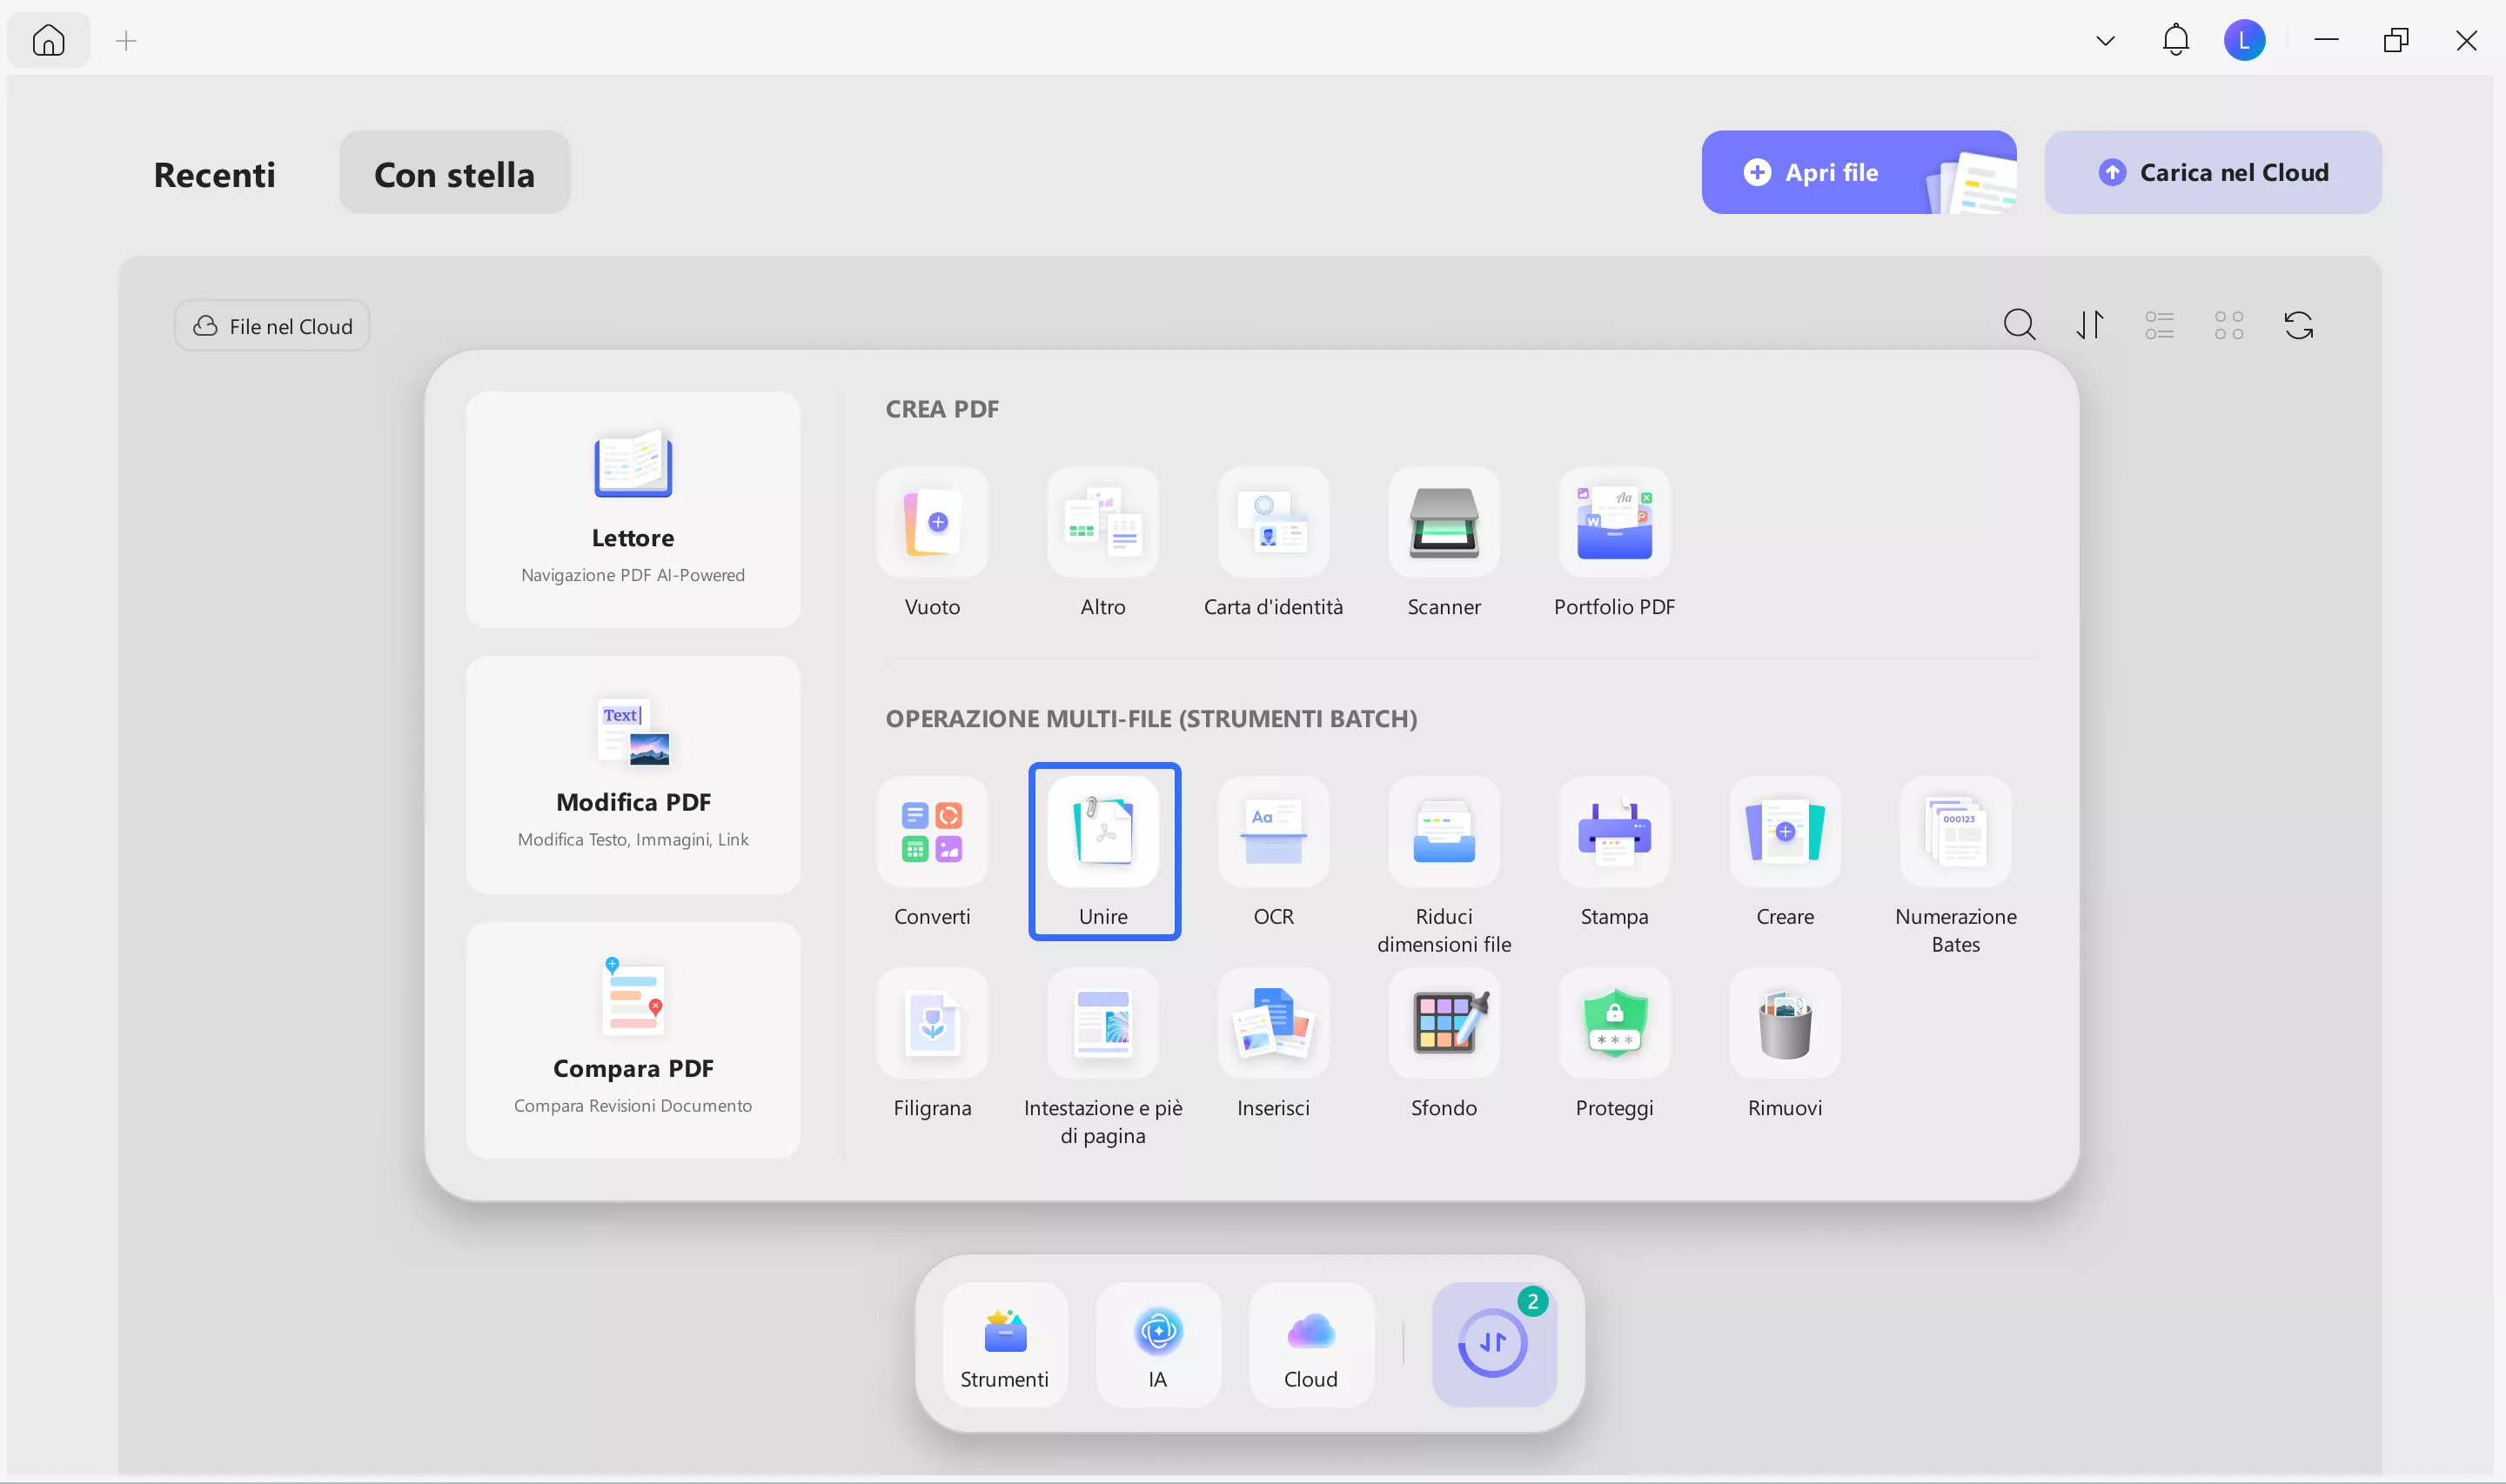Image resolution: width=2506 pixels, height=1484 pixels.
Task: Click the Carica nel Cloud button
Action: pyautogui.click(x=2212, y=173)
